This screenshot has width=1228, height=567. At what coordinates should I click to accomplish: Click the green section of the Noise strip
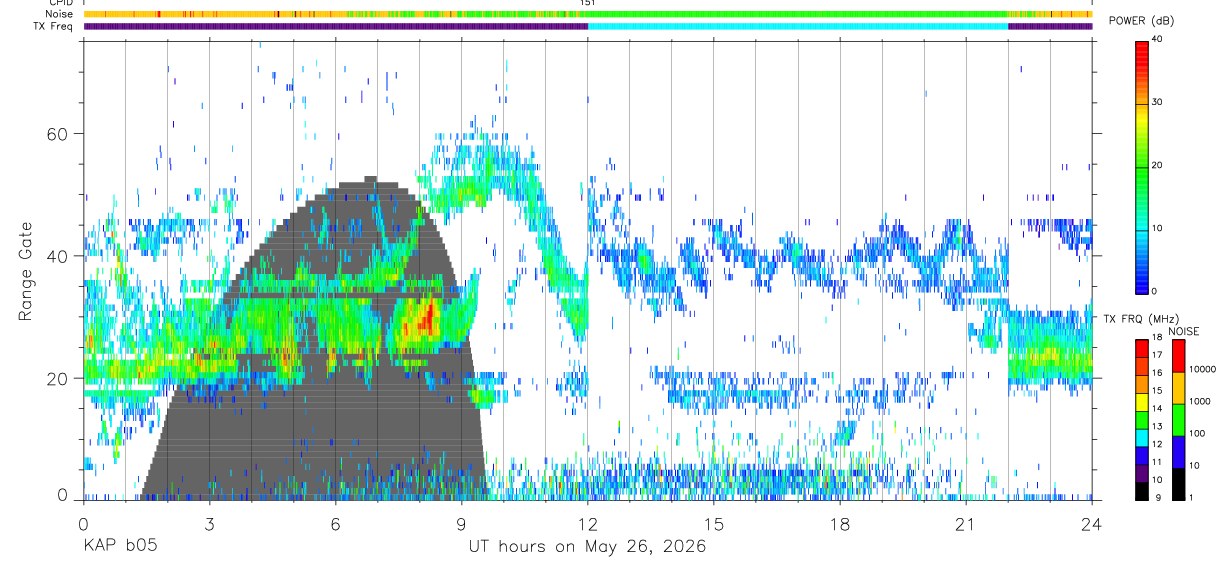pyautogui.click(x=798, y=14)
